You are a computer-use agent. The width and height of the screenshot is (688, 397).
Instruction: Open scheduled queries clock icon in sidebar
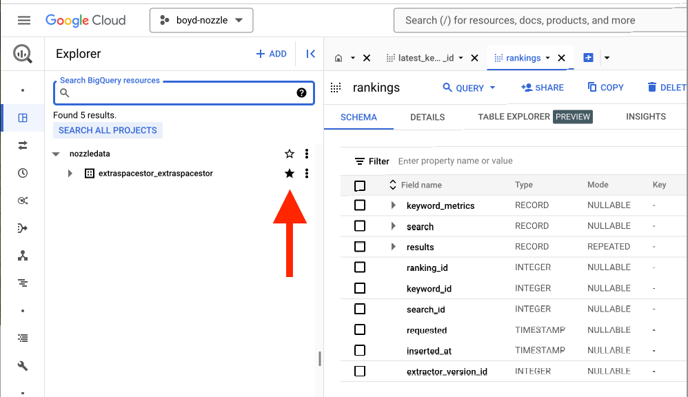[23, 173]
